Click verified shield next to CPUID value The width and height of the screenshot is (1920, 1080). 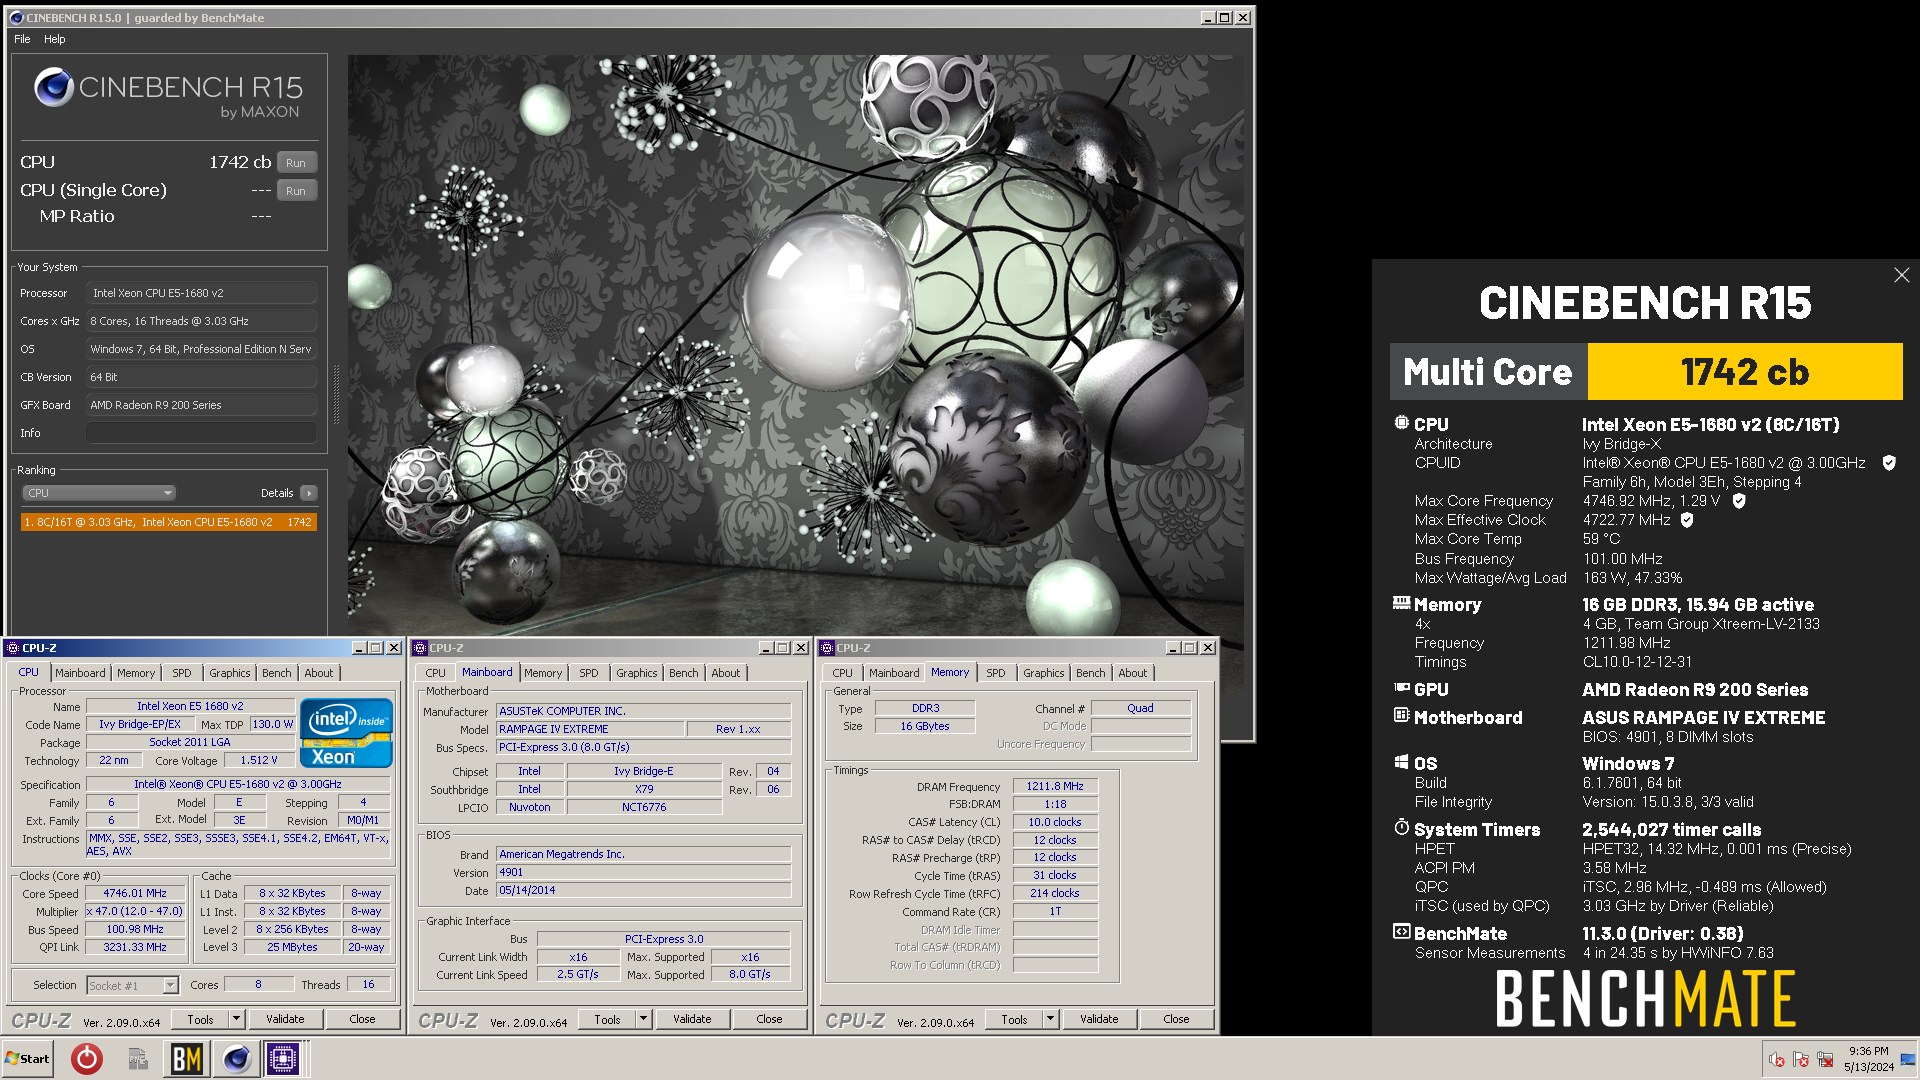point(1889,463)
